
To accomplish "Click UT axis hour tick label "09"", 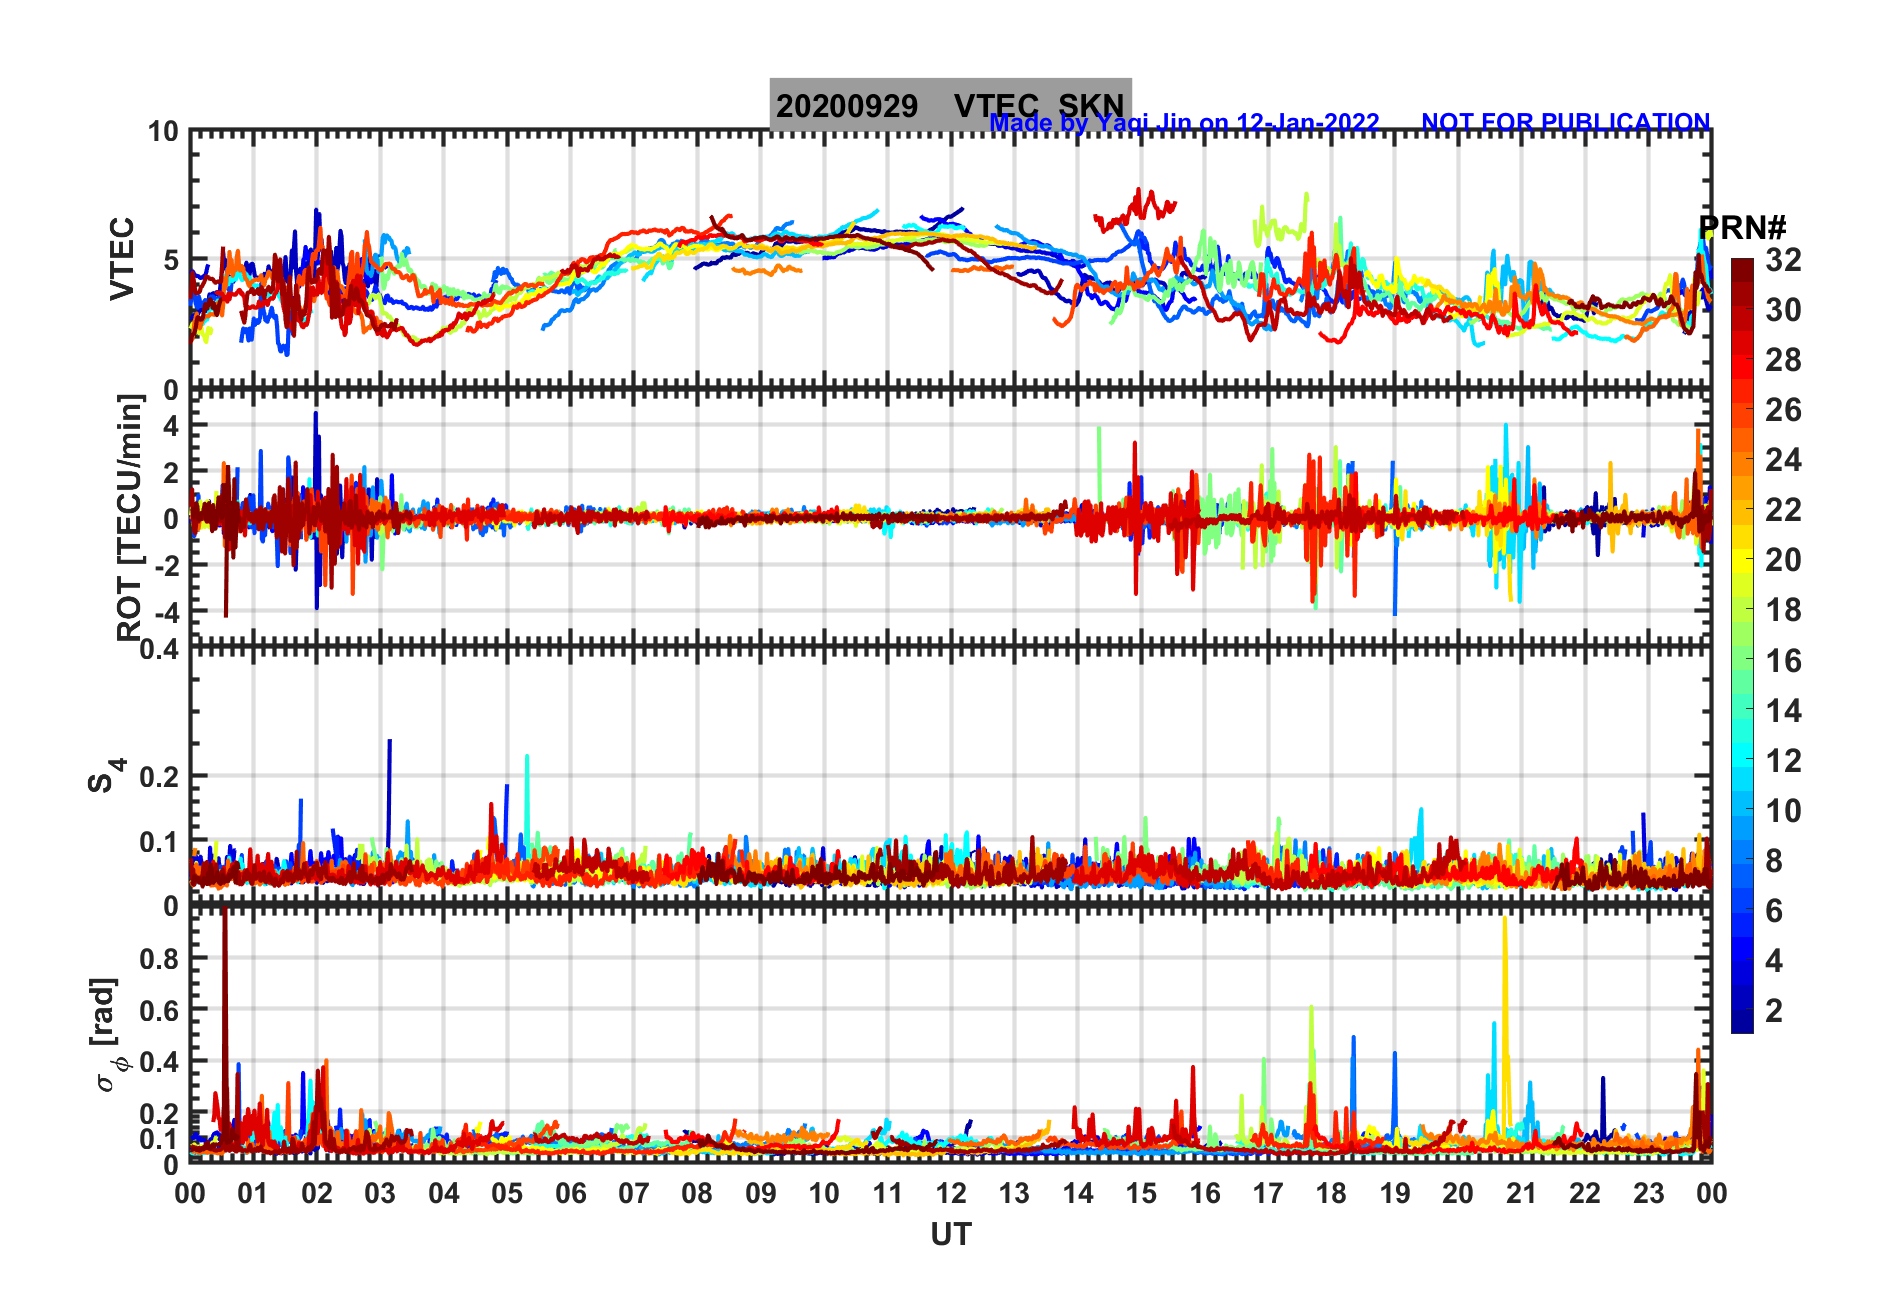I will (x=761, y=1193).
